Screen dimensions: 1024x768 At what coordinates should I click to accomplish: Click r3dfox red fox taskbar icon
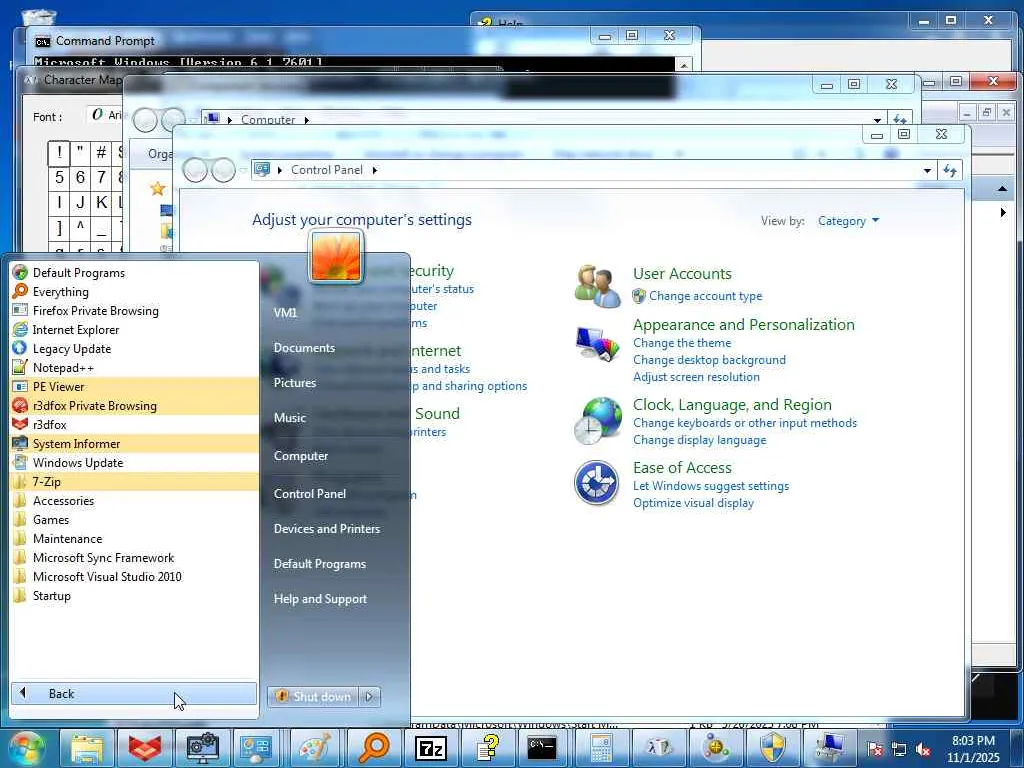tap(145, 748)
